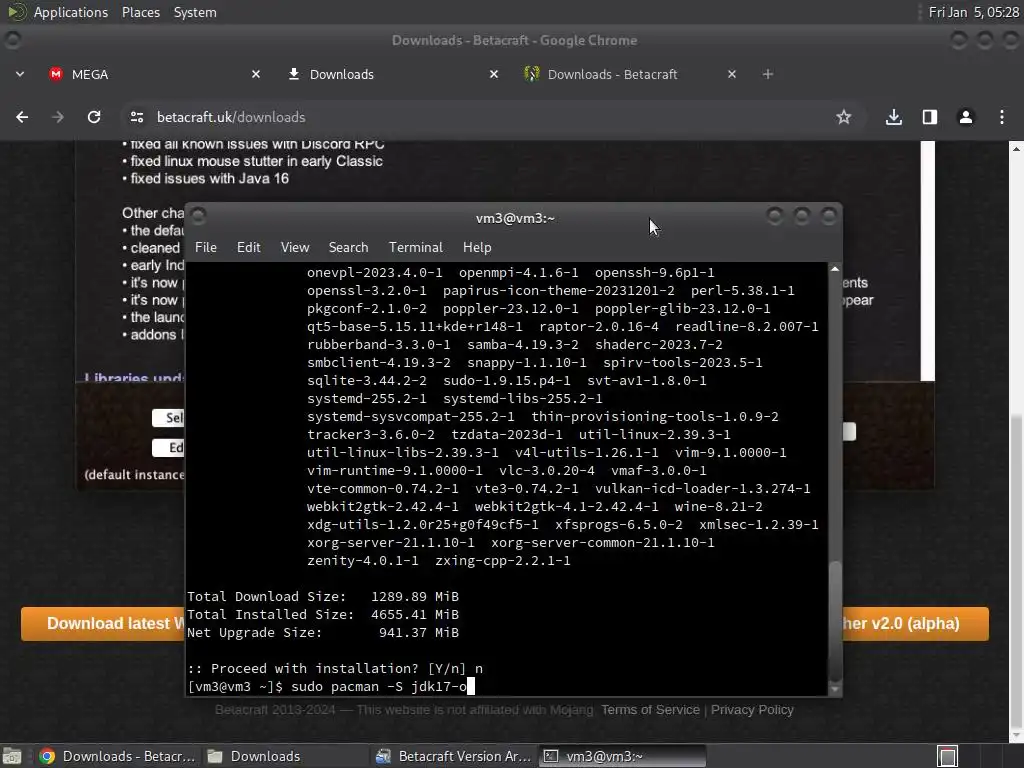Click the Chrome forward arrow
The width and height of the screenshot is (1024, 768).
coord(58,117)
